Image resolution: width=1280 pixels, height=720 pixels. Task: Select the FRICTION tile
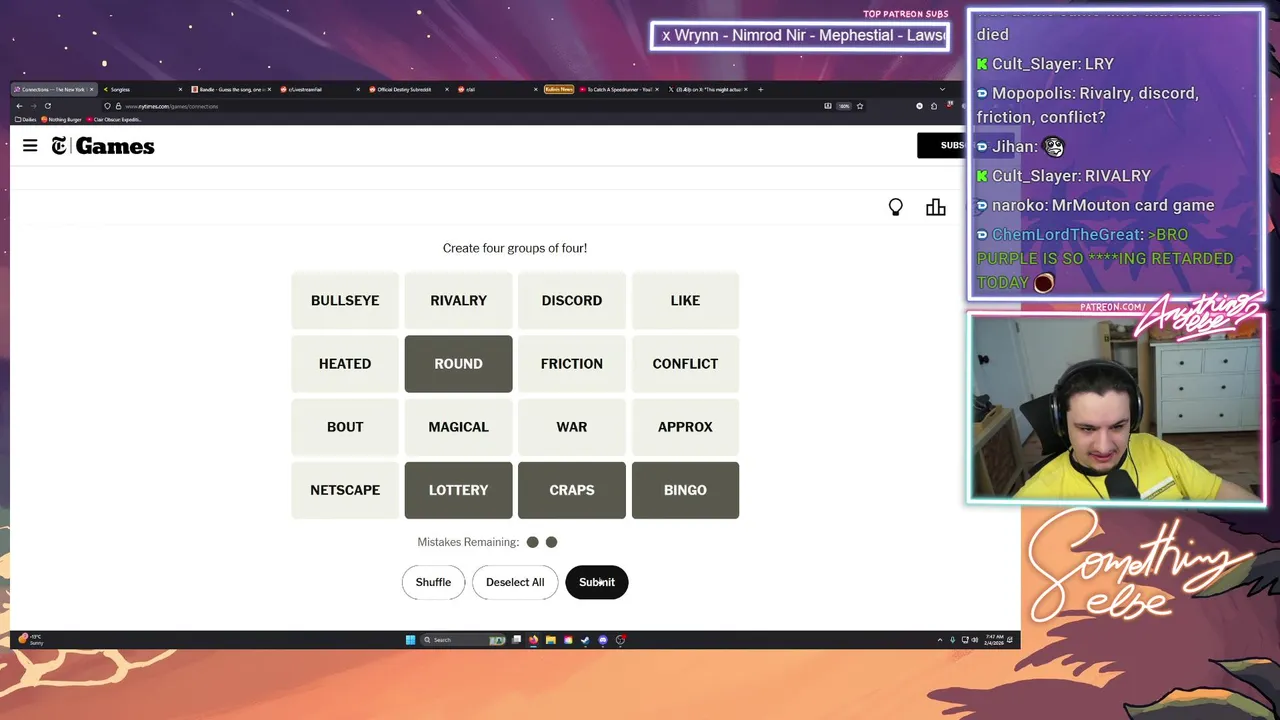point(572,364)
